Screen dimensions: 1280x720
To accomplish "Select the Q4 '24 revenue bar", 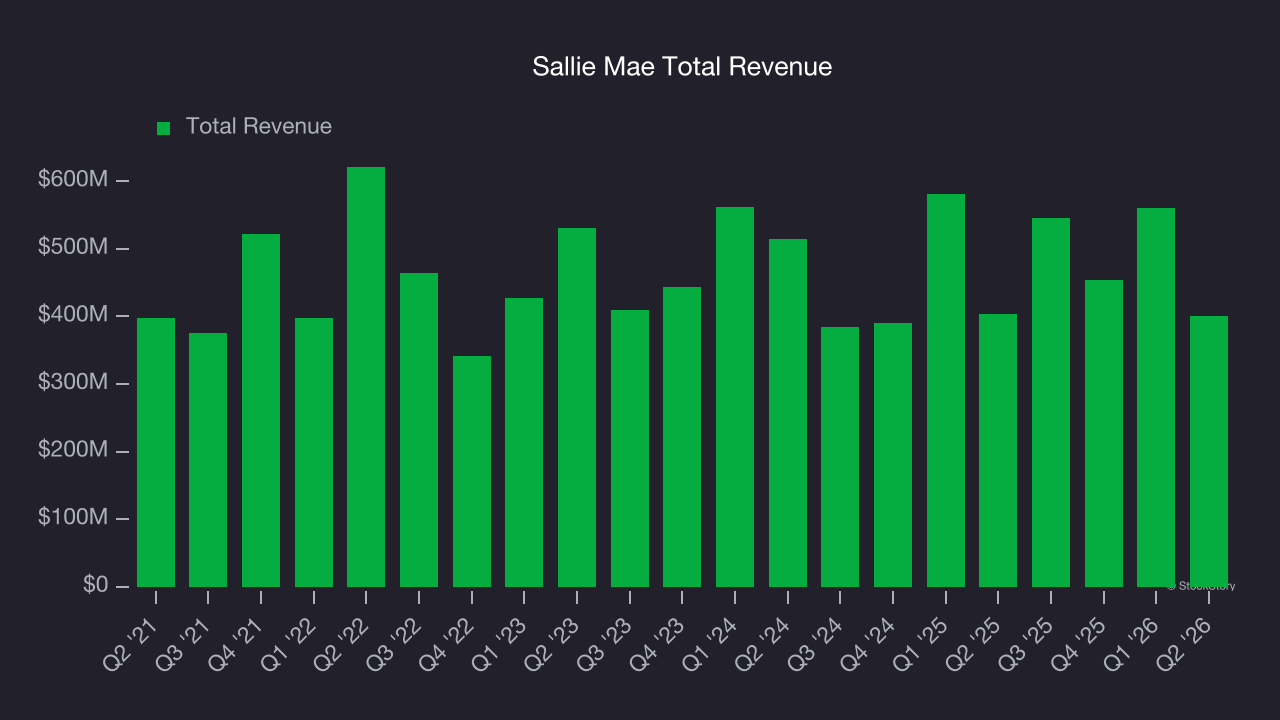I will pyautogui.click(x=893, y=455).
